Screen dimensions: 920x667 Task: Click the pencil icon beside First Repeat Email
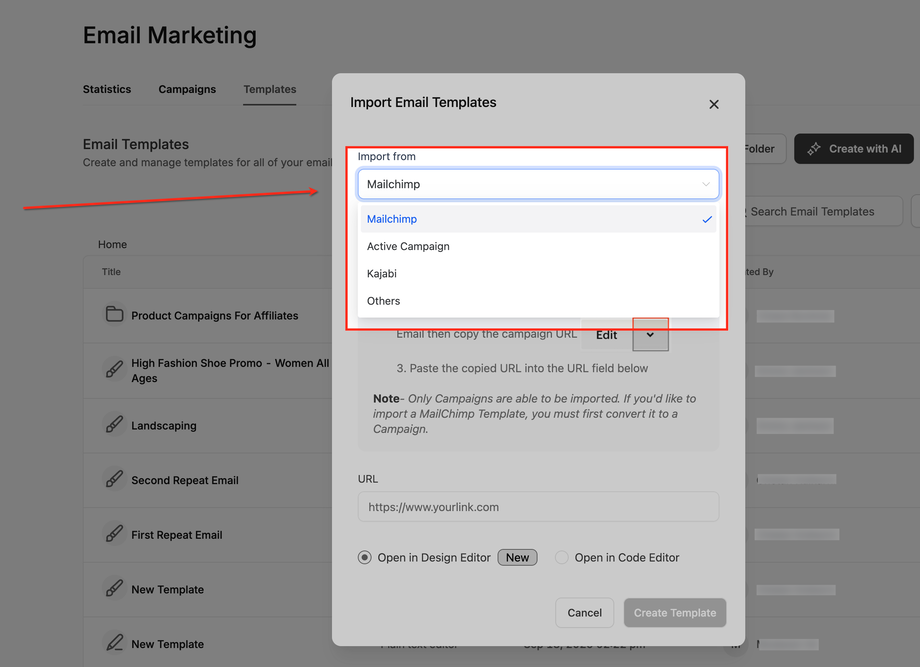[x=114, y=535]
